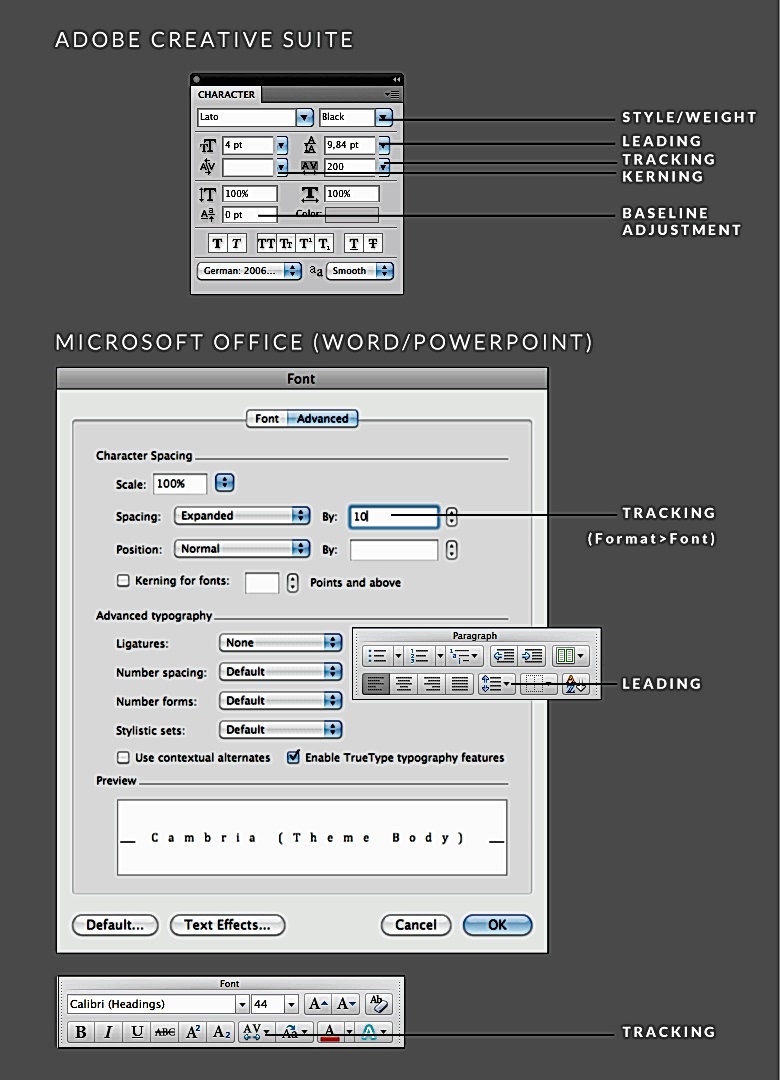The image size is (780, 1080).
Task: Click the Strikethrough T button in Character panel
Action: (373, 243)
